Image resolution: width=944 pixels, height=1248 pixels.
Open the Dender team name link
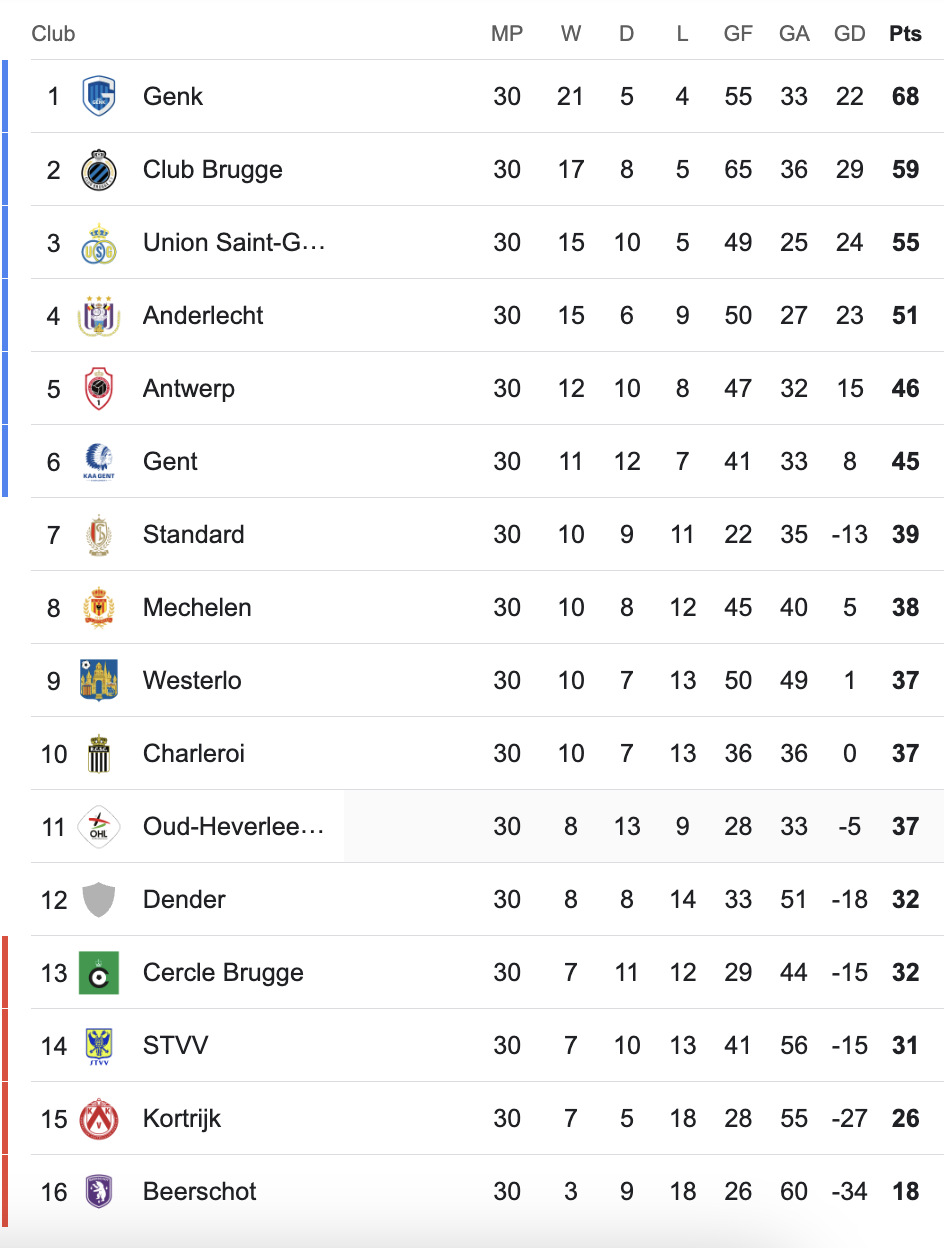click(x=184, y=899)
